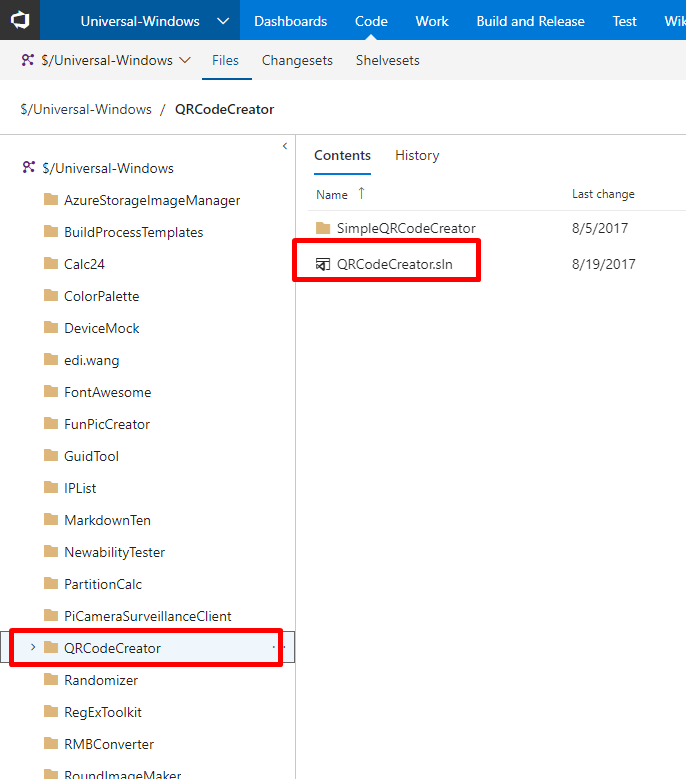686x779 pixels.
Task: Click the FunPicCreator folder icon
Action: pos(51,423)
